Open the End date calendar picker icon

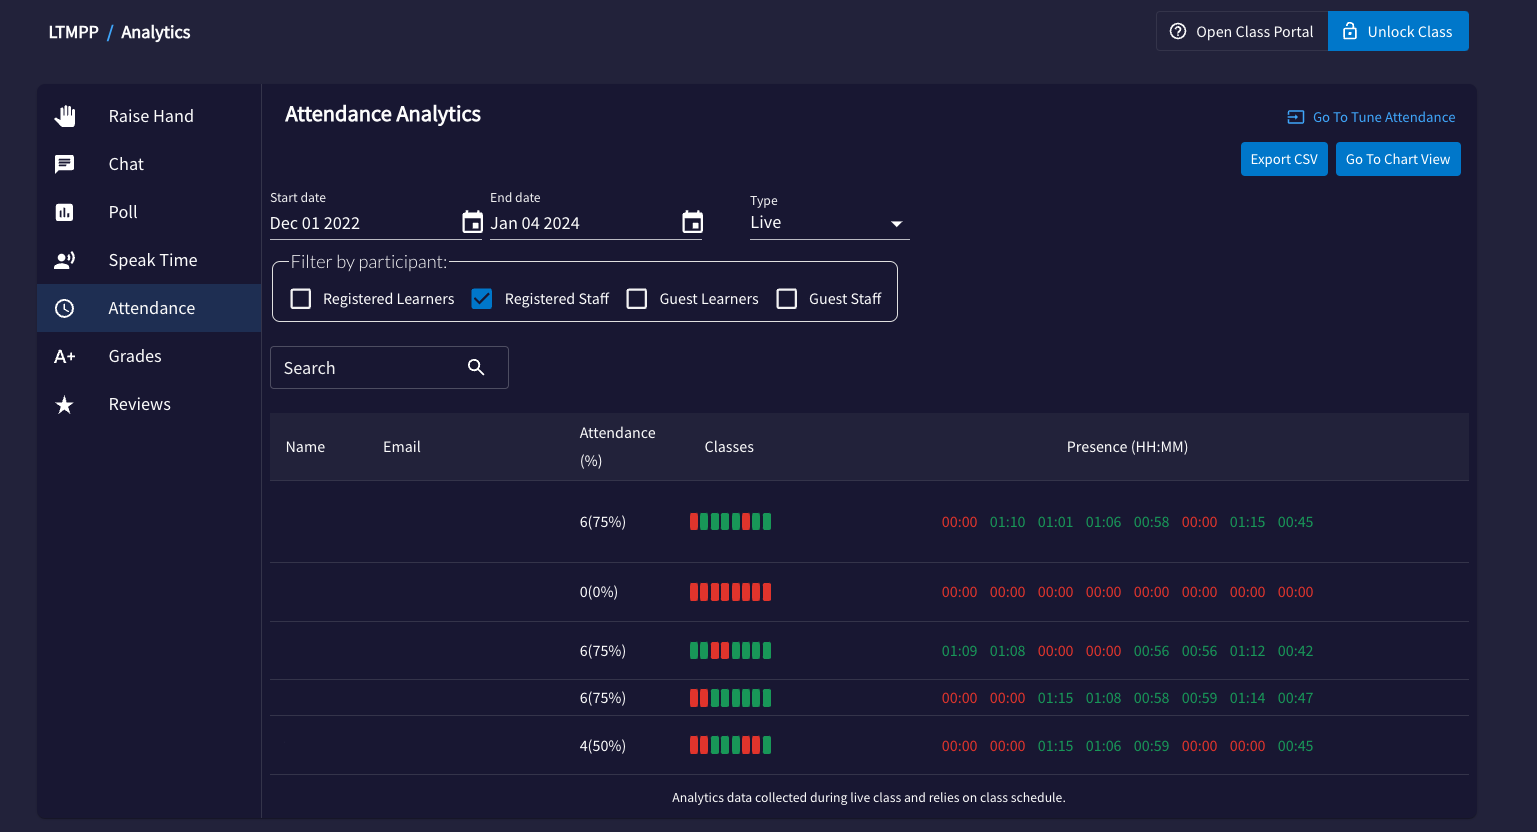(692, 222)
